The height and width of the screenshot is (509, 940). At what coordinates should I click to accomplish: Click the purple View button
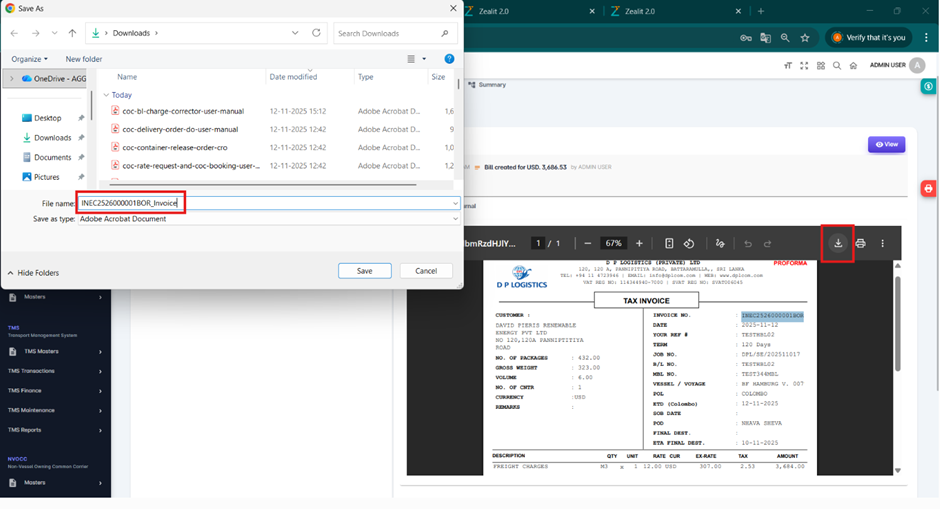[x=886, y=145]
